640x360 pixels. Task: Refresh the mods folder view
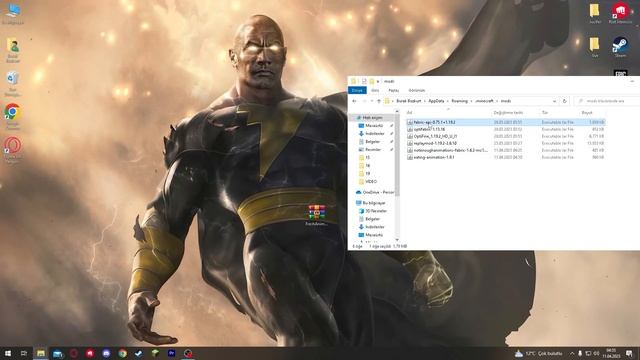click(564, 101)
